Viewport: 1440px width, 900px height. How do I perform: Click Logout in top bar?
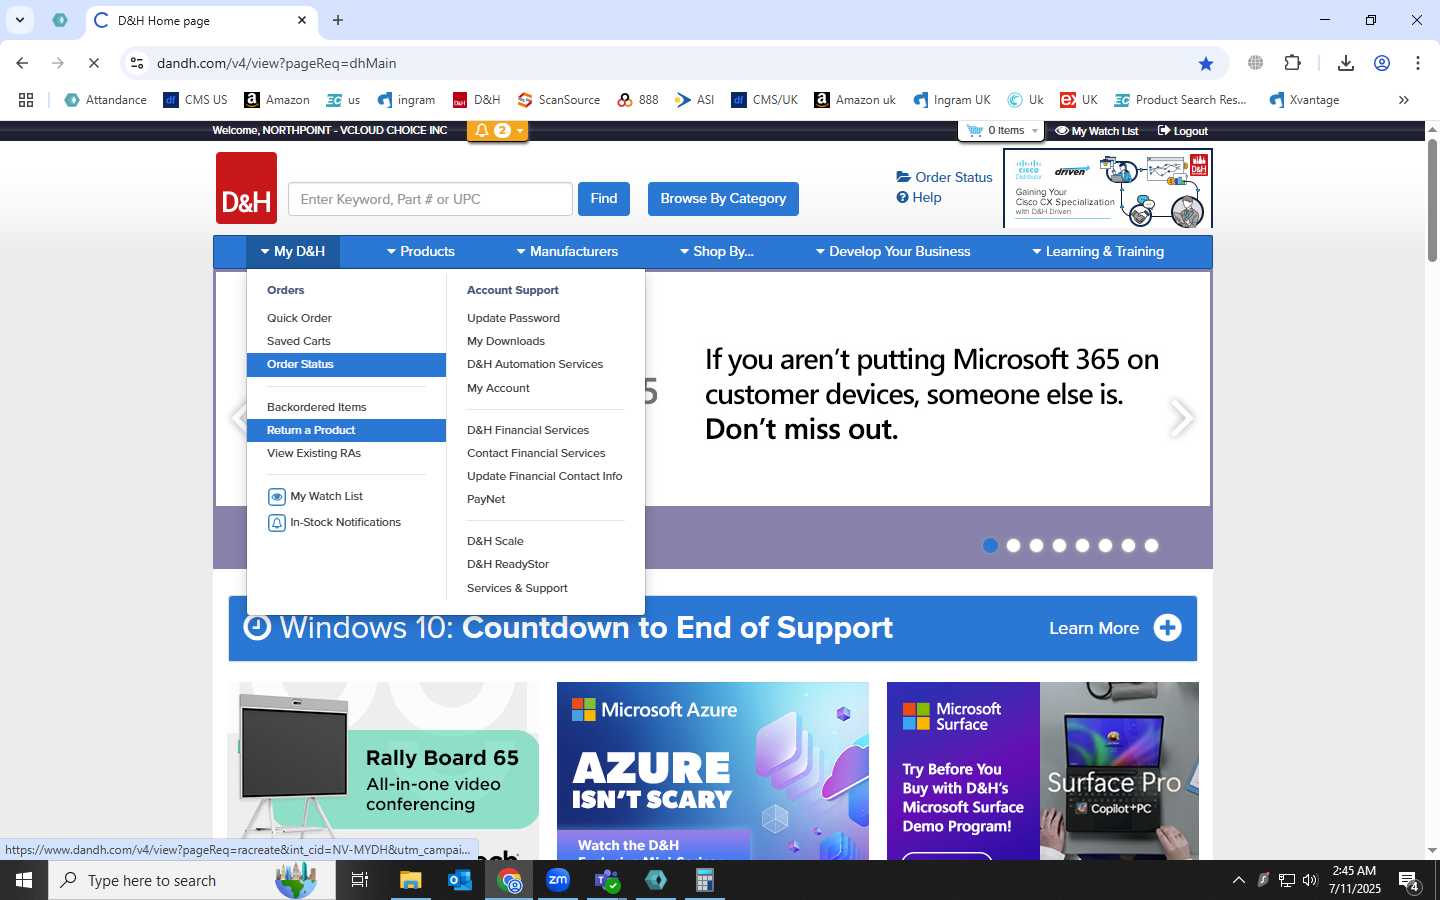click(1183, 131)
